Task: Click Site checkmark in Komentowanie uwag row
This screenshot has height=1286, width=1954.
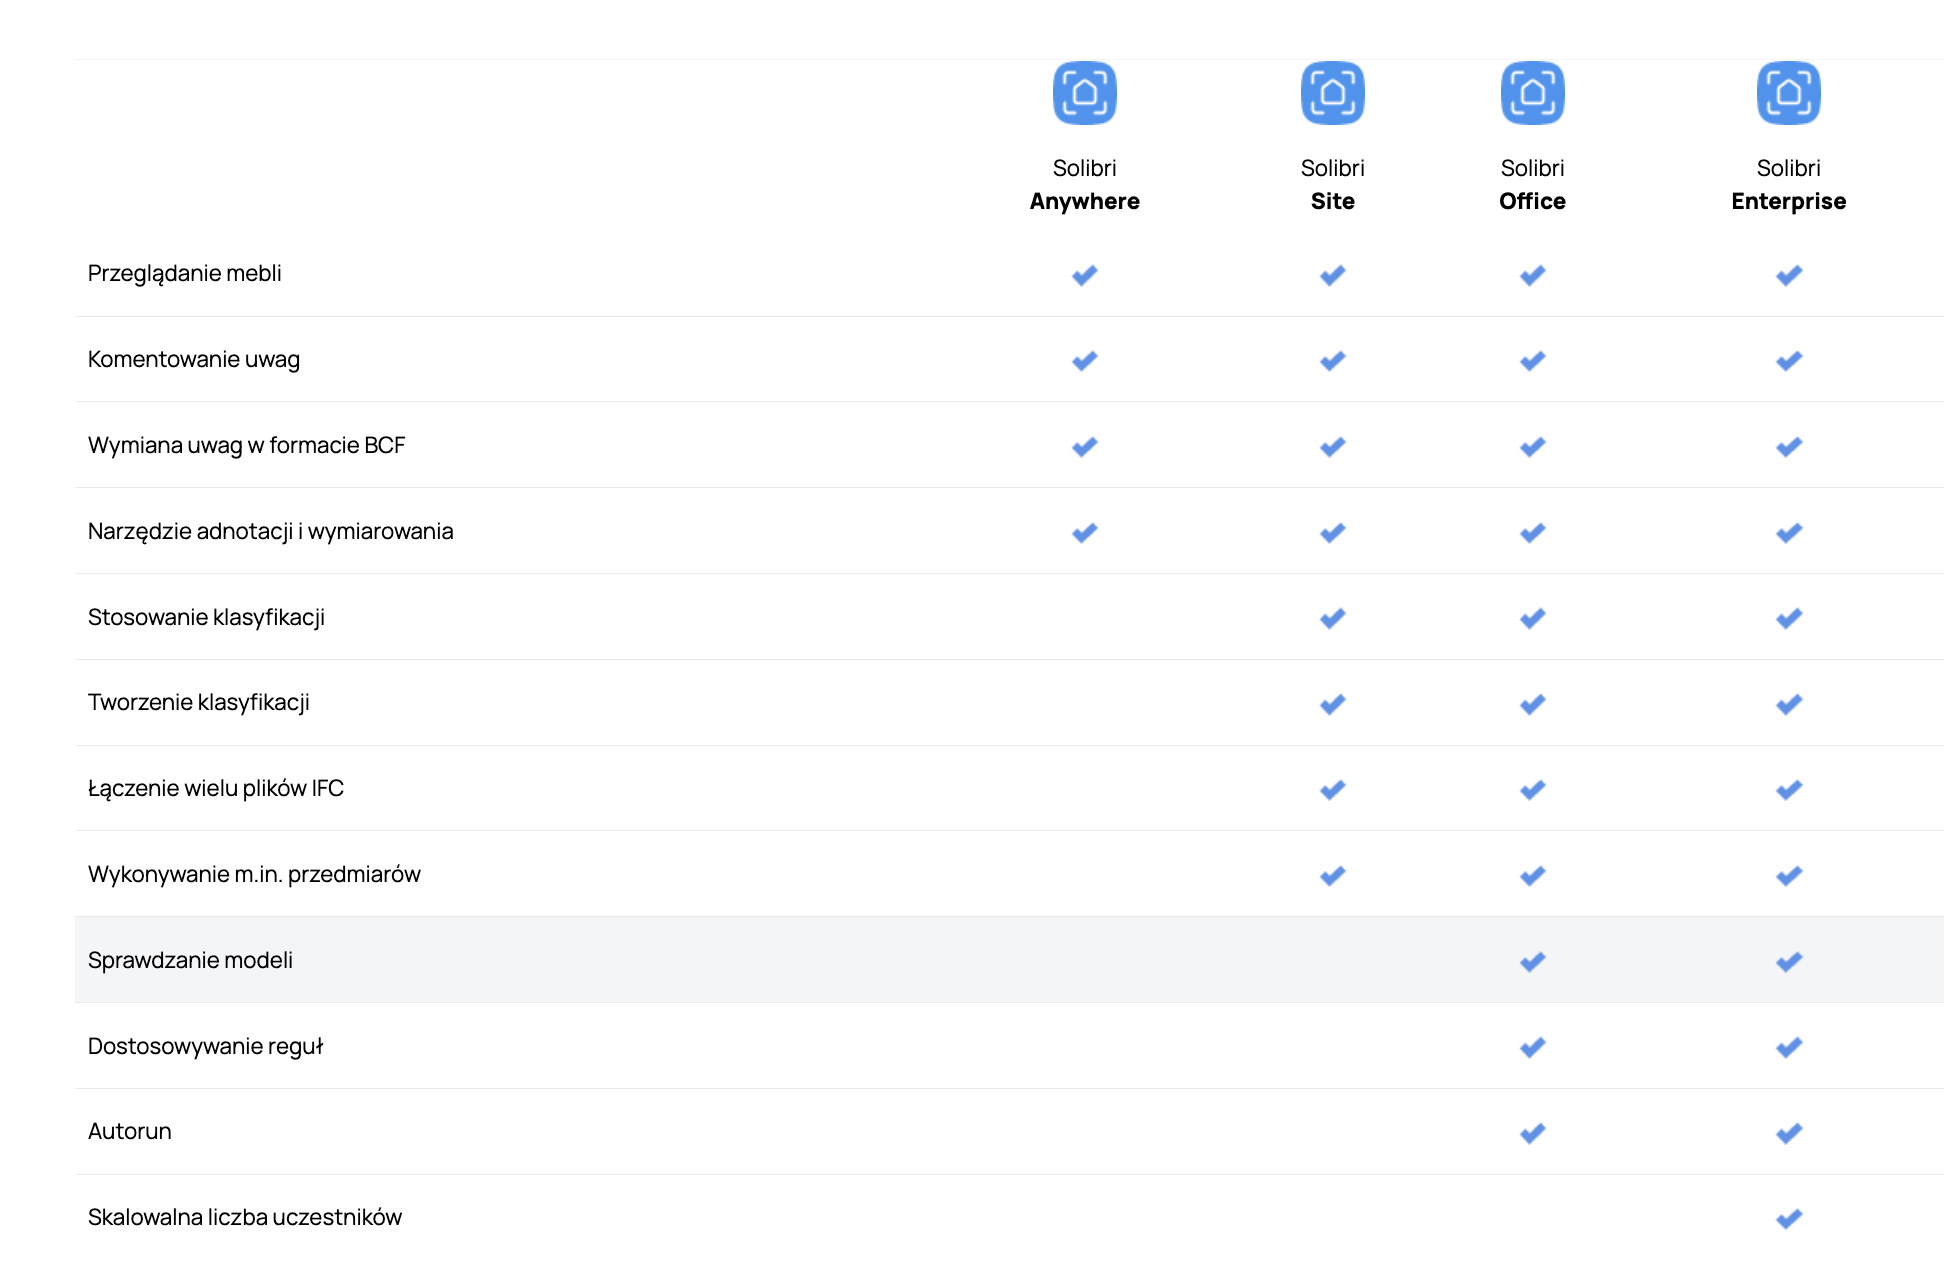Action: point(1332,361)
